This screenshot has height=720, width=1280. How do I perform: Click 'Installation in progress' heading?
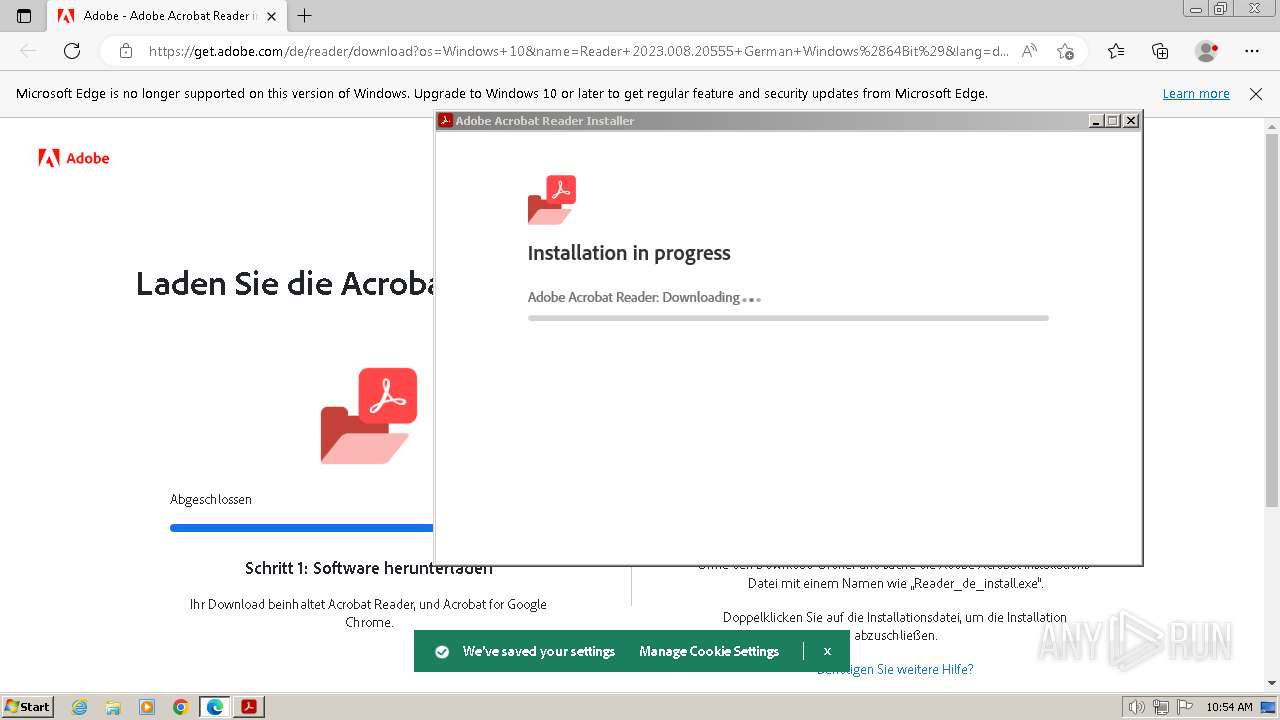[x=629, y=253]
